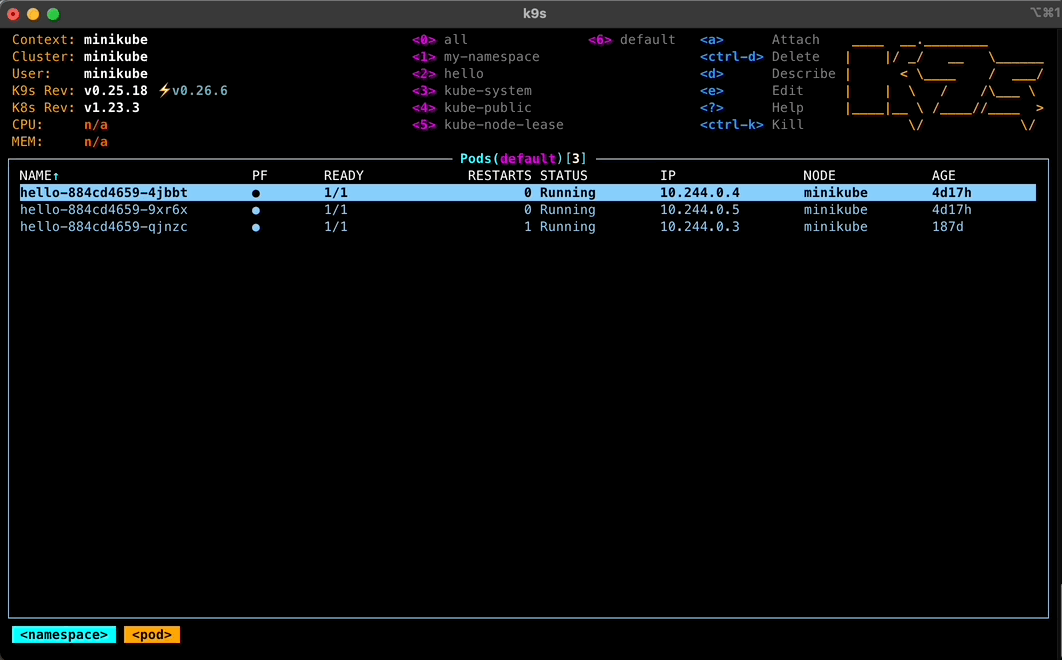Click the READY column header
This screenshot has width=1062, height=660.
tap(343, 176)
